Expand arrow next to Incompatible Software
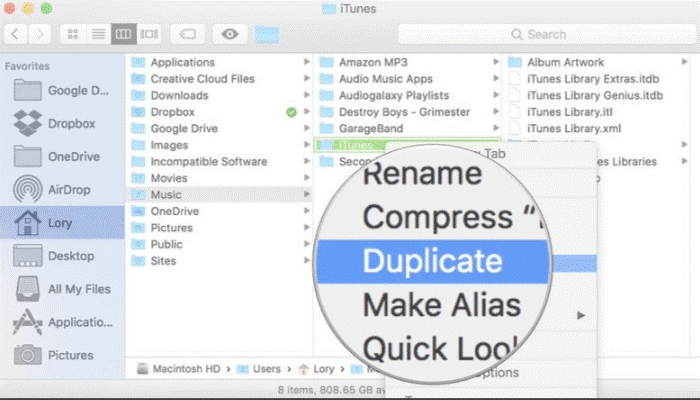The height and width of the screenshot is (400, 700). (x=307, y=161)
